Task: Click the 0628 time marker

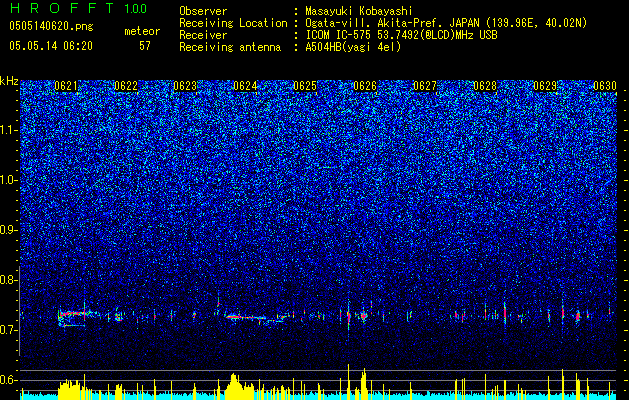Action: point(485,86)
